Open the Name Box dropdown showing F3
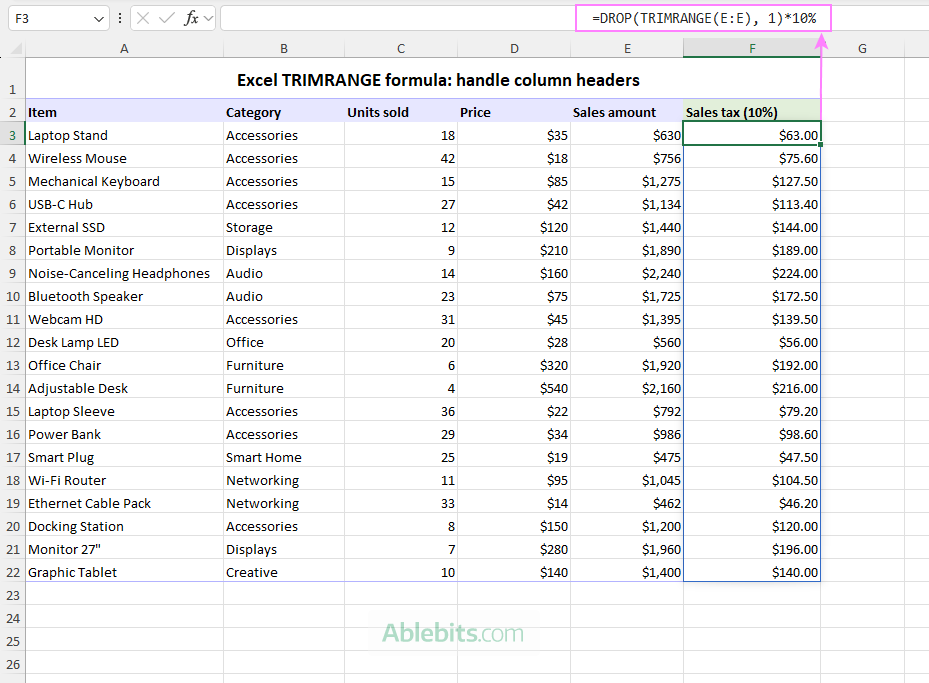 click(x=96, y=18)
